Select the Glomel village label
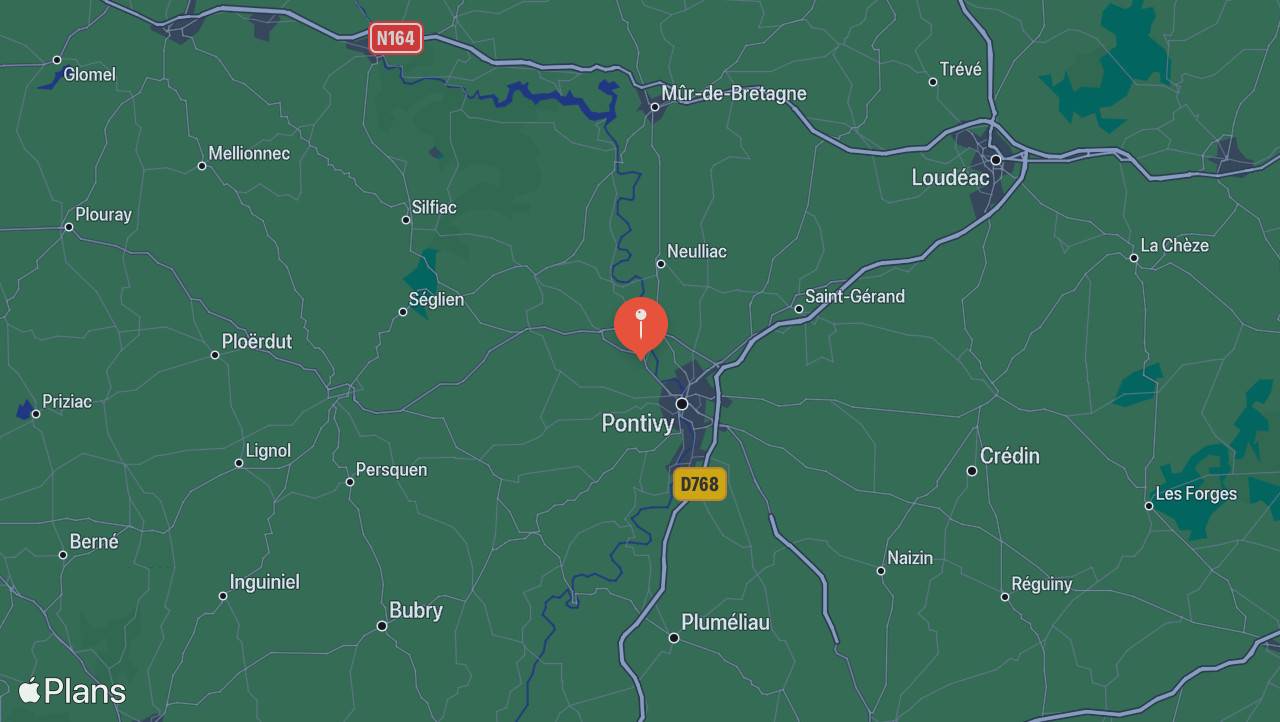 89,74
